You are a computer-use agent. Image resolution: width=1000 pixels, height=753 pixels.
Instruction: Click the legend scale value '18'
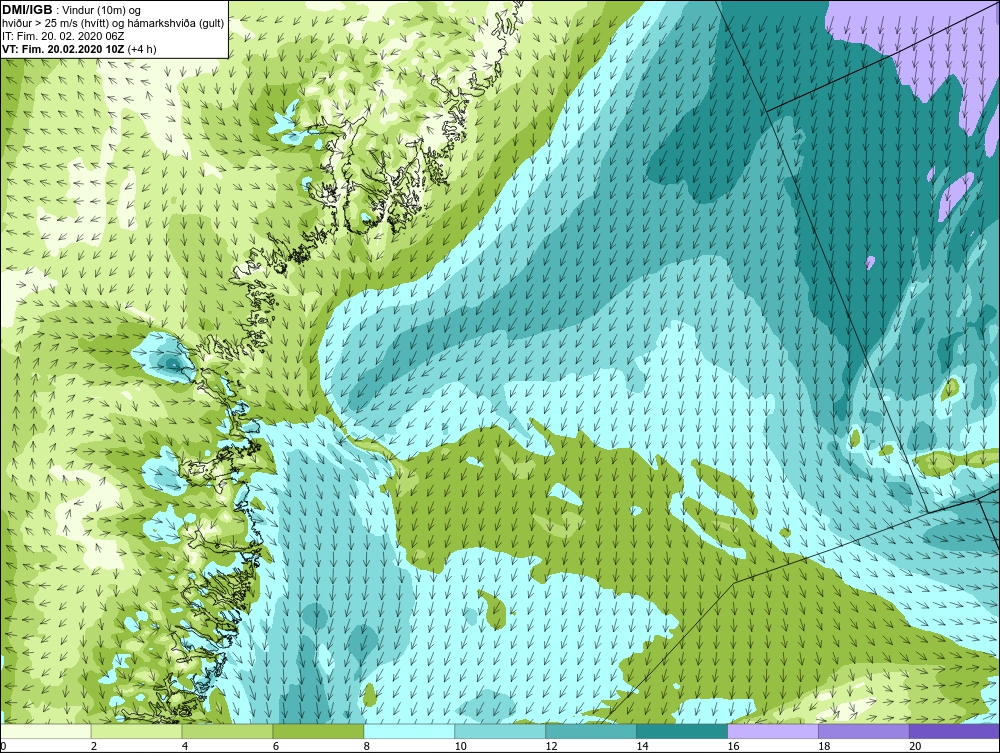(x=824, y=746)
